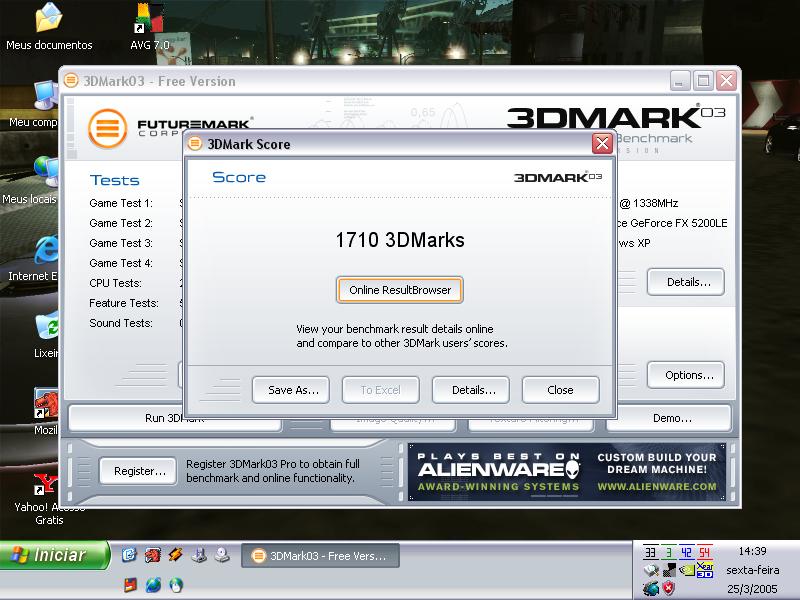This screenshot has height=600, width=800.
Task: Open the Lixeira recycle bin icon
Action: tap(46, 335)
